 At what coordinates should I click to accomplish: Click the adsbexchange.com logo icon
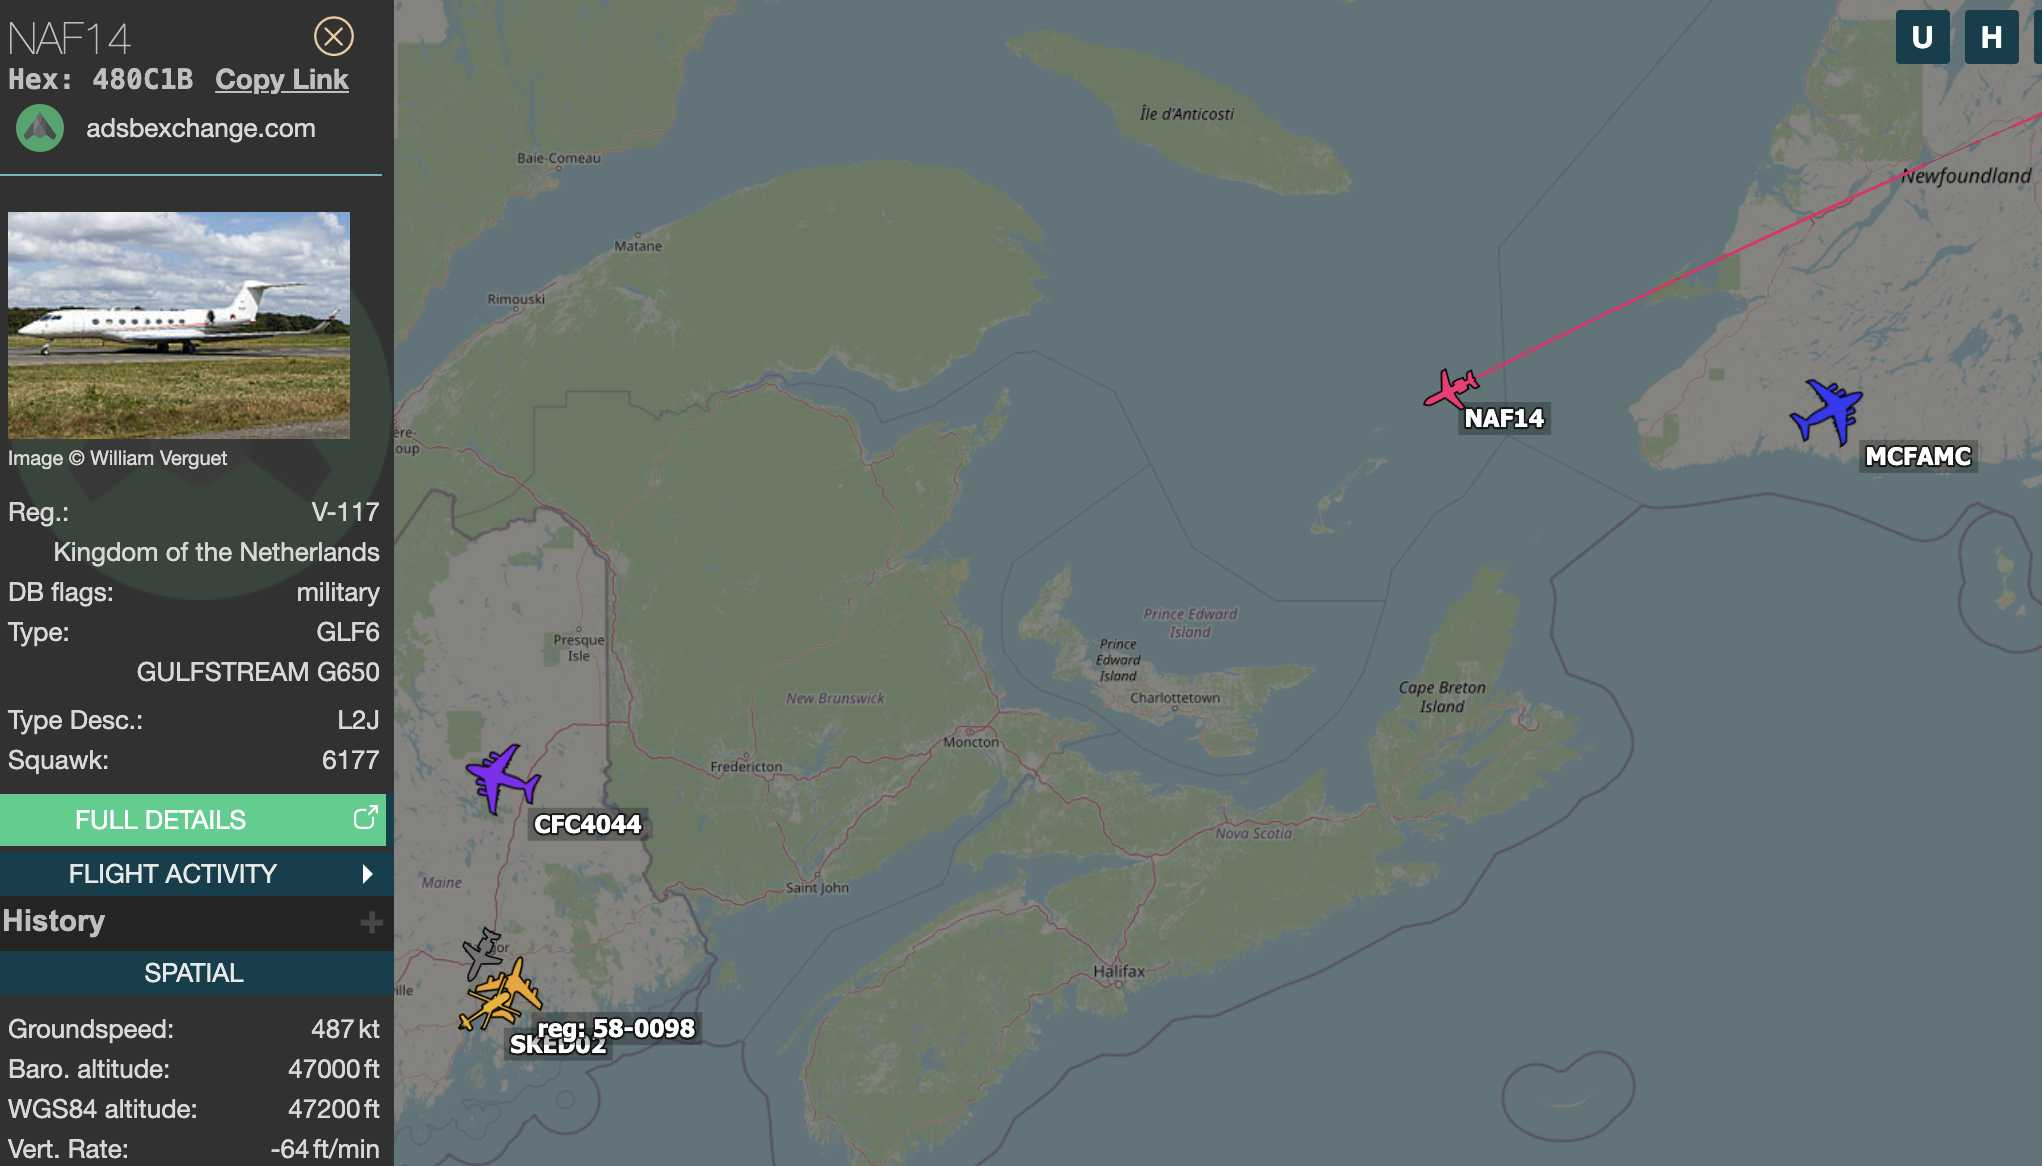tap(40, 128)
